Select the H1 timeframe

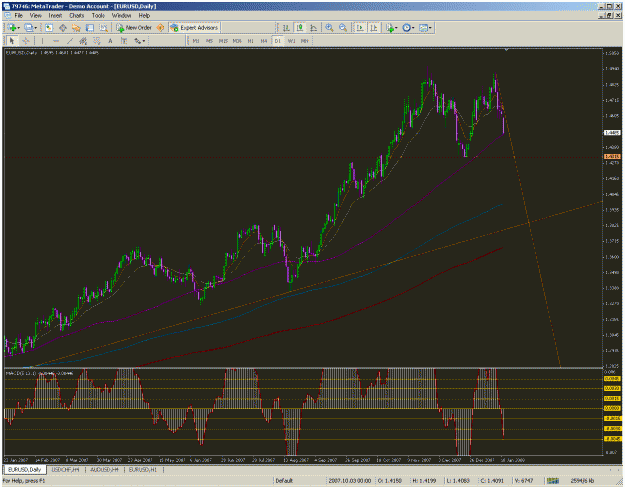click(250, 41)
